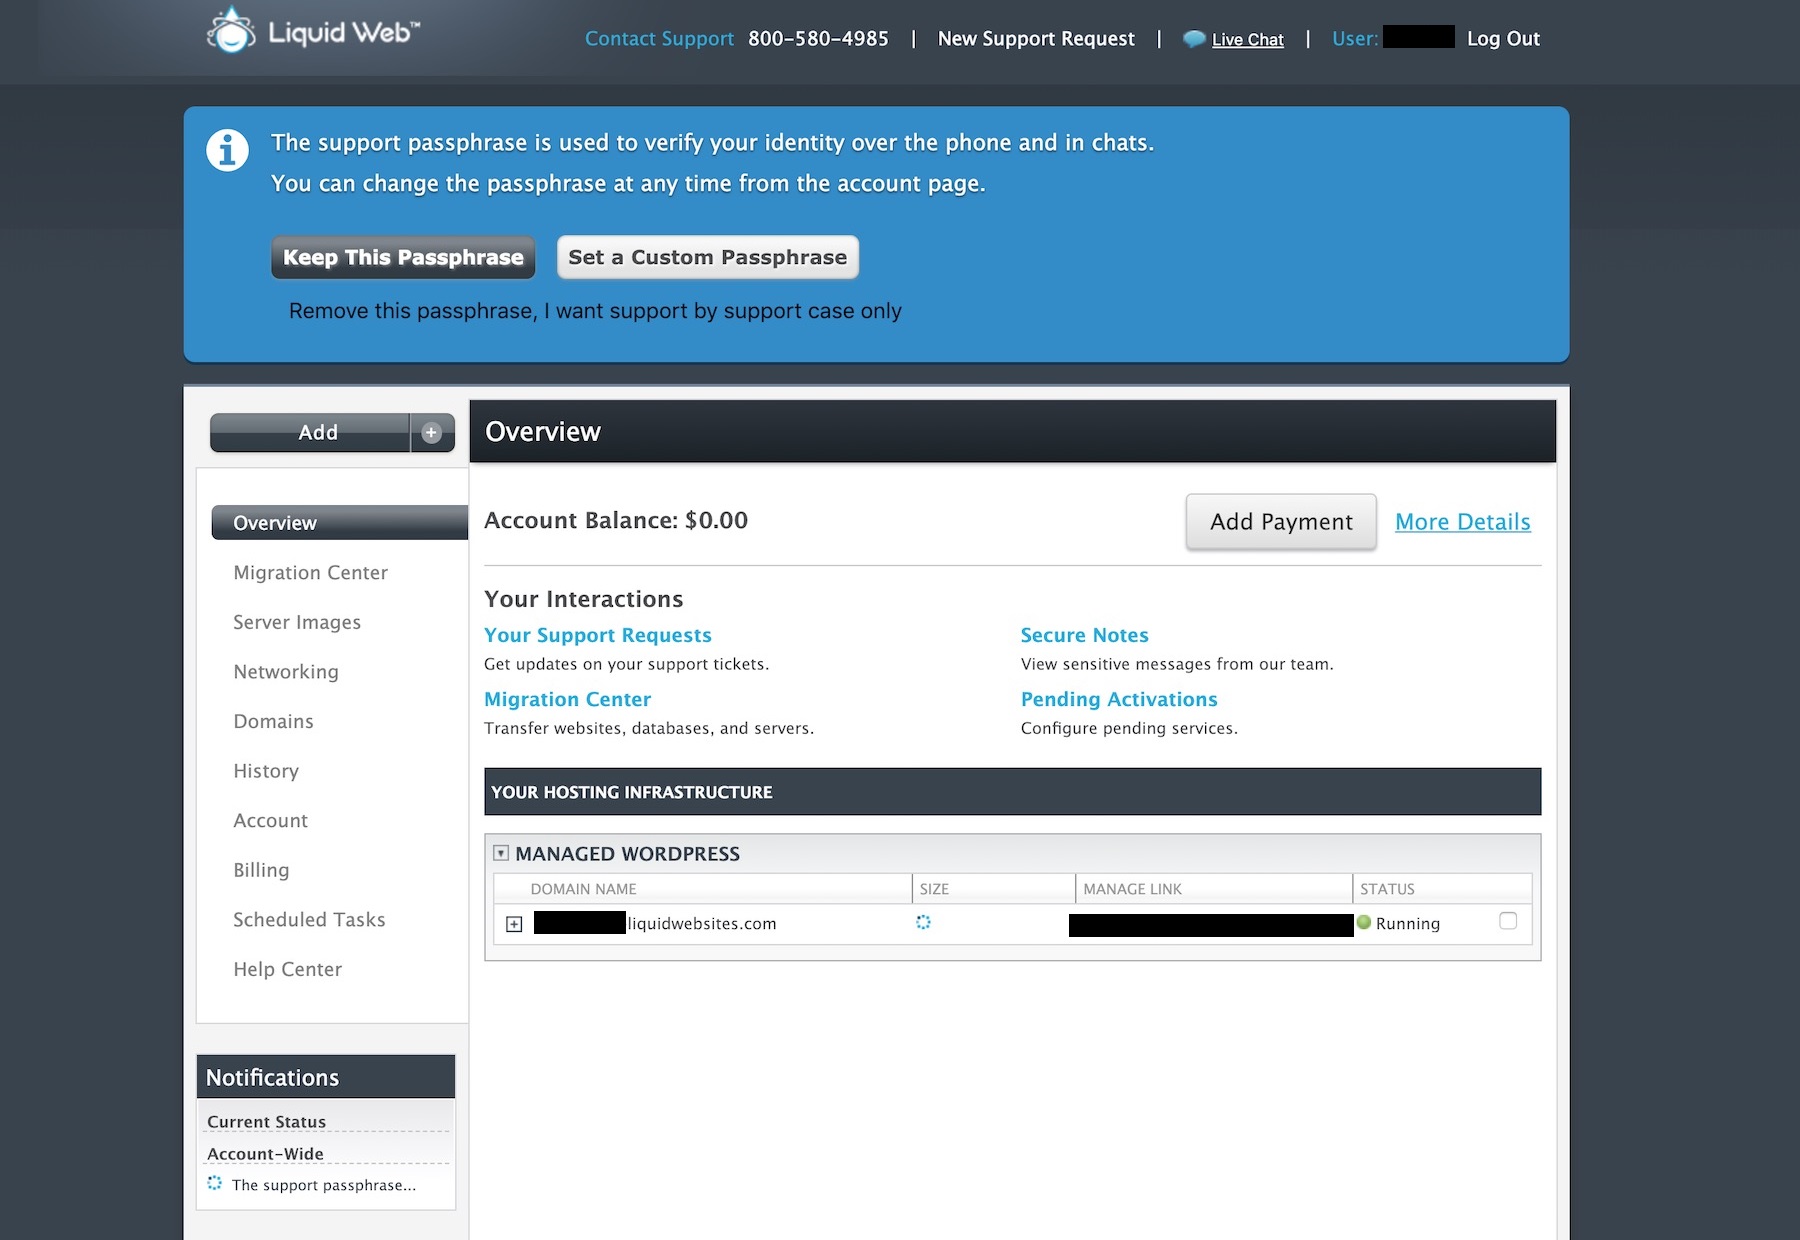Click the spinner beside support passphrase notification
Image resolution: width=1800 pixels, height=1240 pixels.
click(x=215, y=1183)
